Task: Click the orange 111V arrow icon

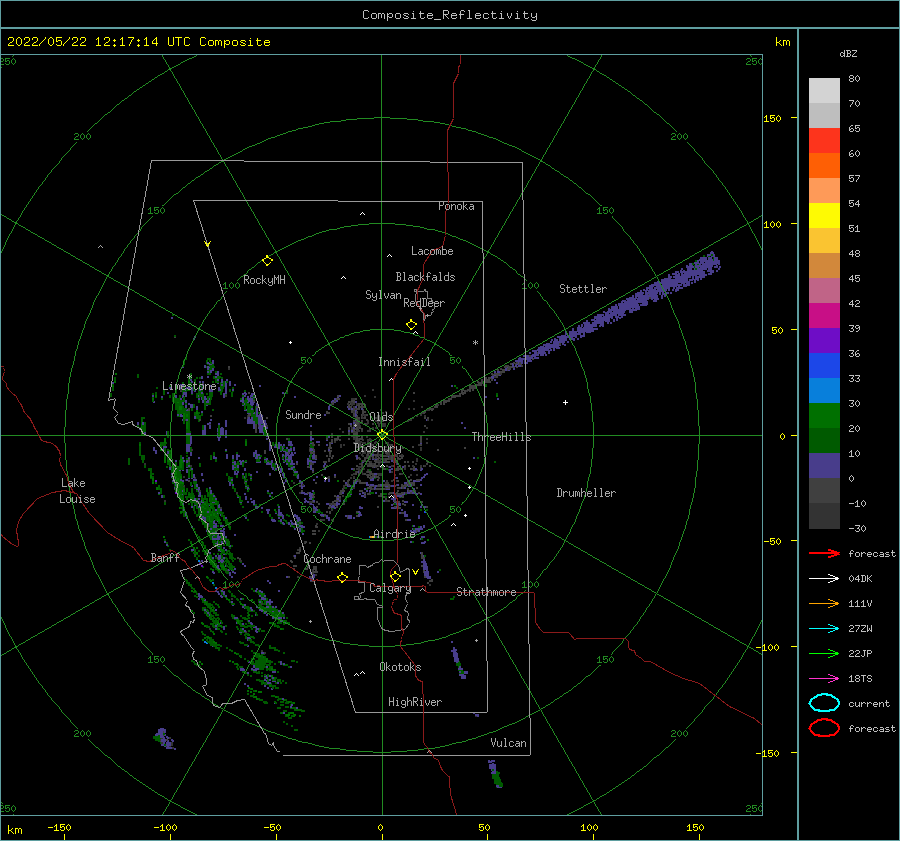Action: point(824,603)
